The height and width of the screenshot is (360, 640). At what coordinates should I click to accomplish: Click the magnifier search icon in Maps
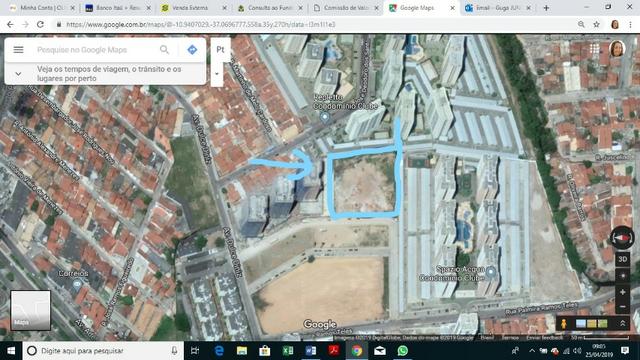pyautogui.click(x=164, y=50)
